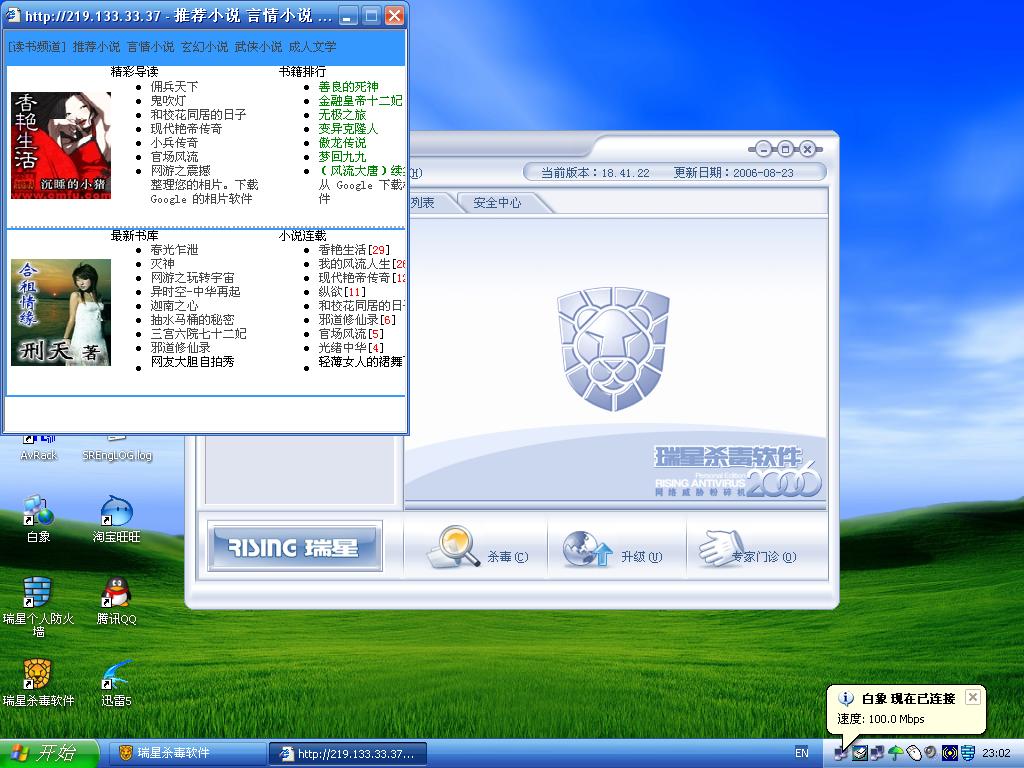Open 金融皇帝十二妃 ranking link
Screen dimensions: 1024x768
click(360, 101)
